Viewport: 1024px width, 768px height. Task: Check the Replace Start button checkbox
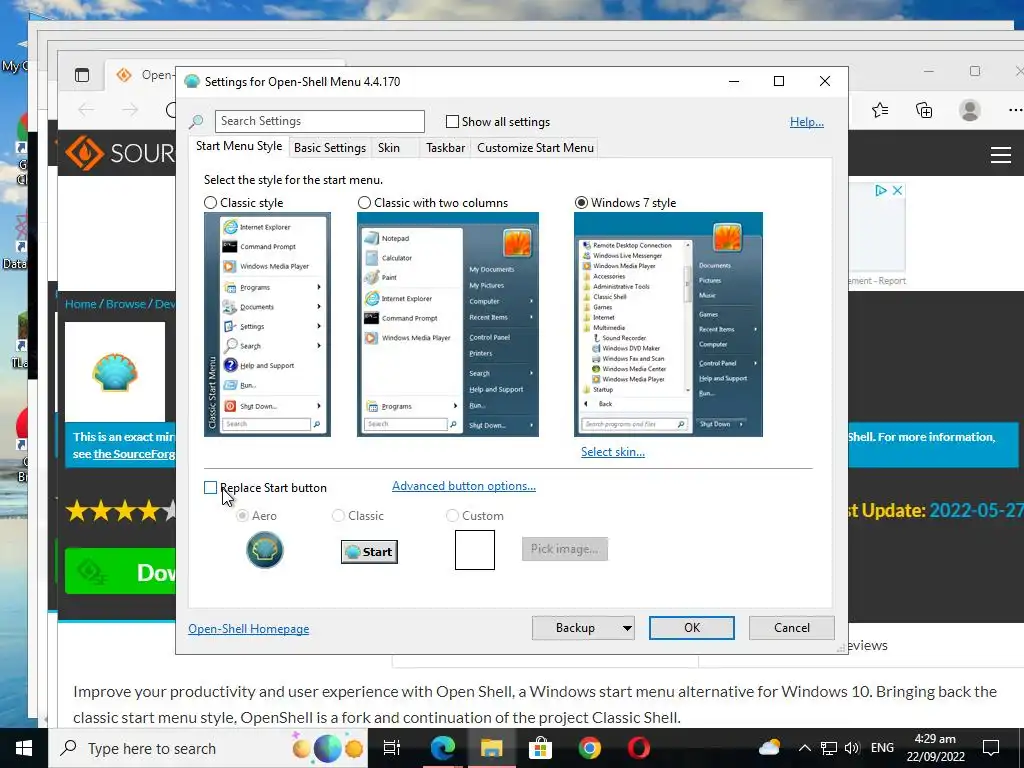210,488
